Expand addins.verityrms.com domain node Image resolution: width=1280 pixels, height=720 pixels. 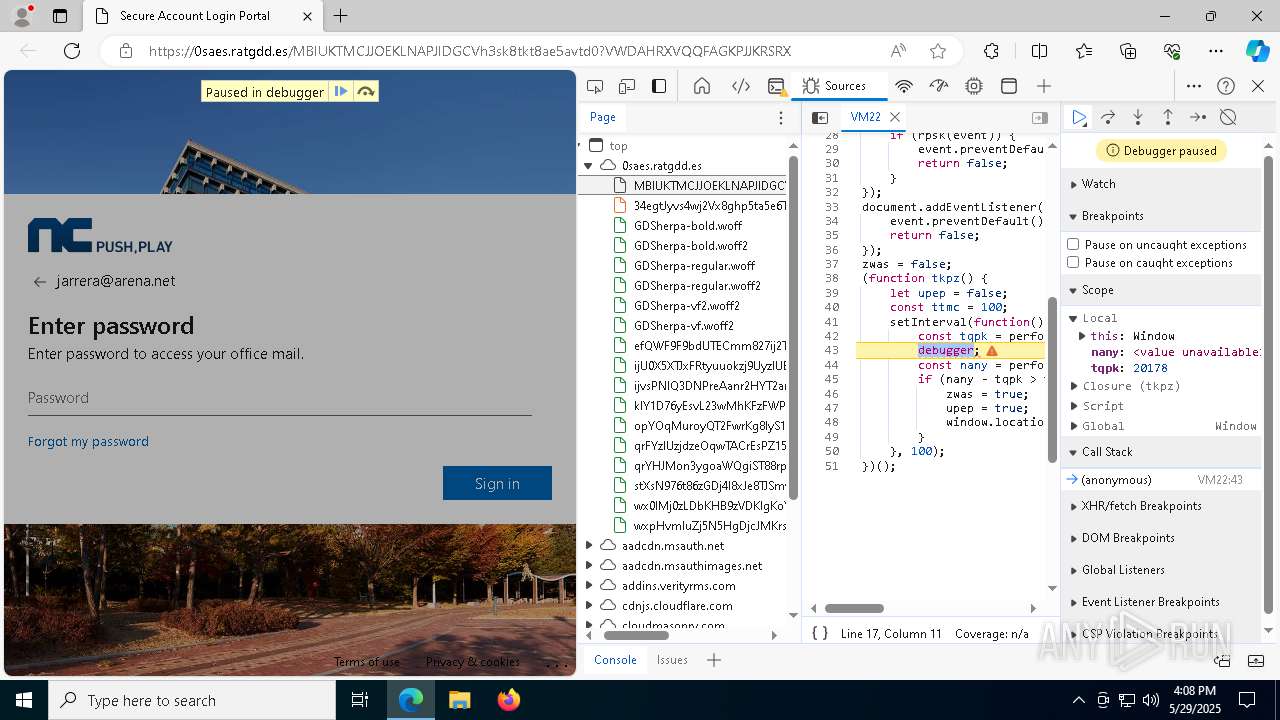coord(590,586)
